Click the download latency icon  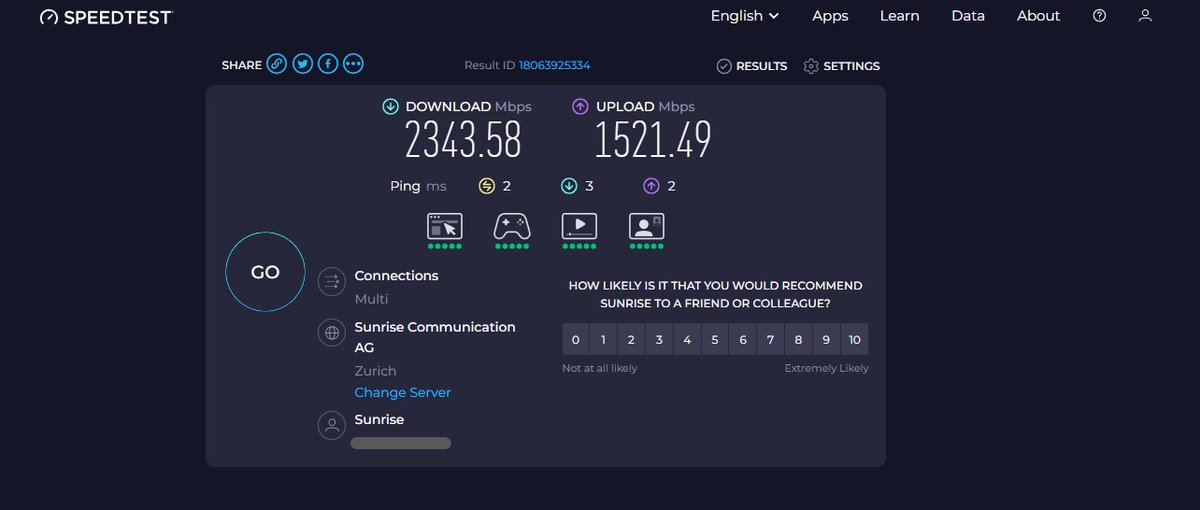[569, 186]
